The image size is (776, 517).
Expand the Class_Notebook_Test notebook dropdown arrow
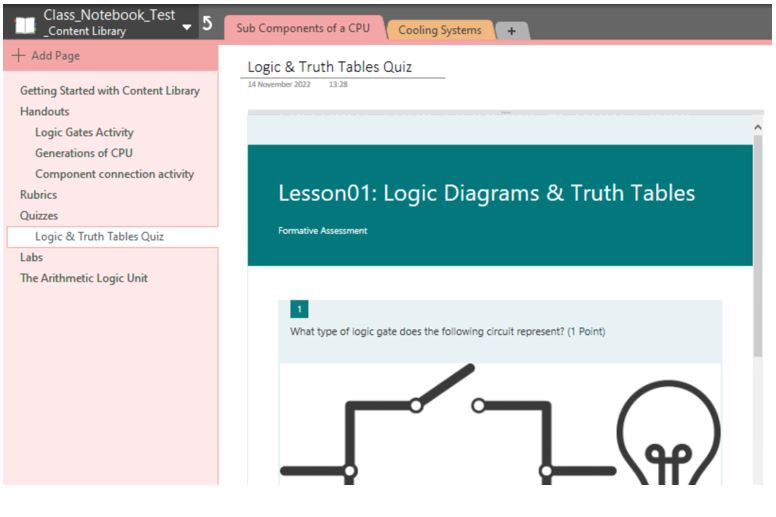tap(187, 27)
